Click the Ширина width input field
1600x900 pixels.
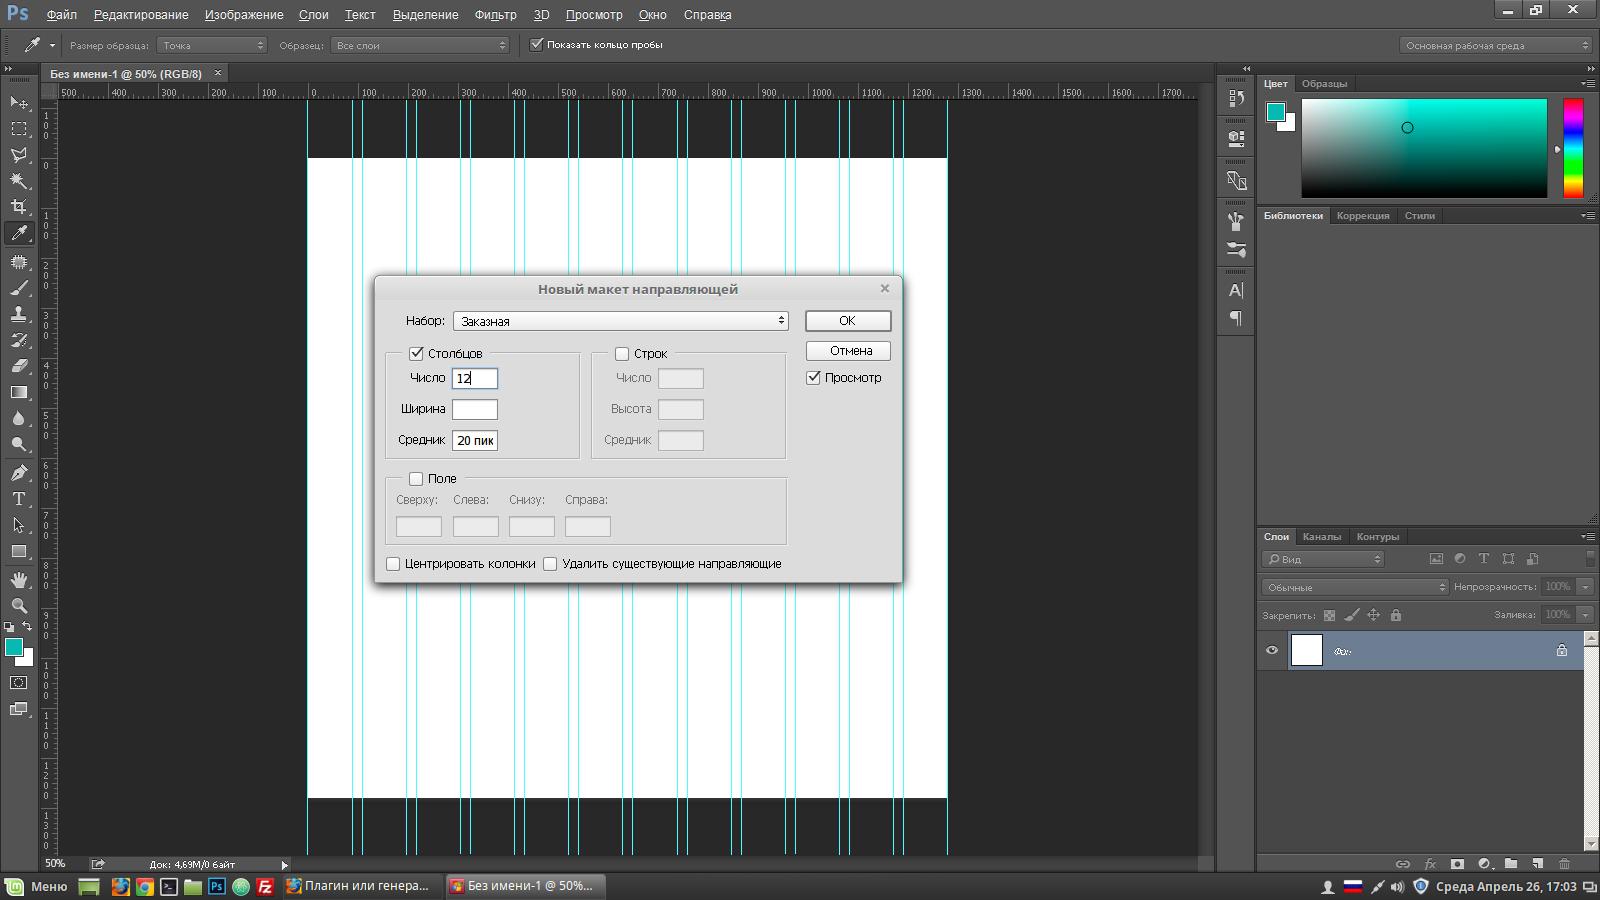475,409
